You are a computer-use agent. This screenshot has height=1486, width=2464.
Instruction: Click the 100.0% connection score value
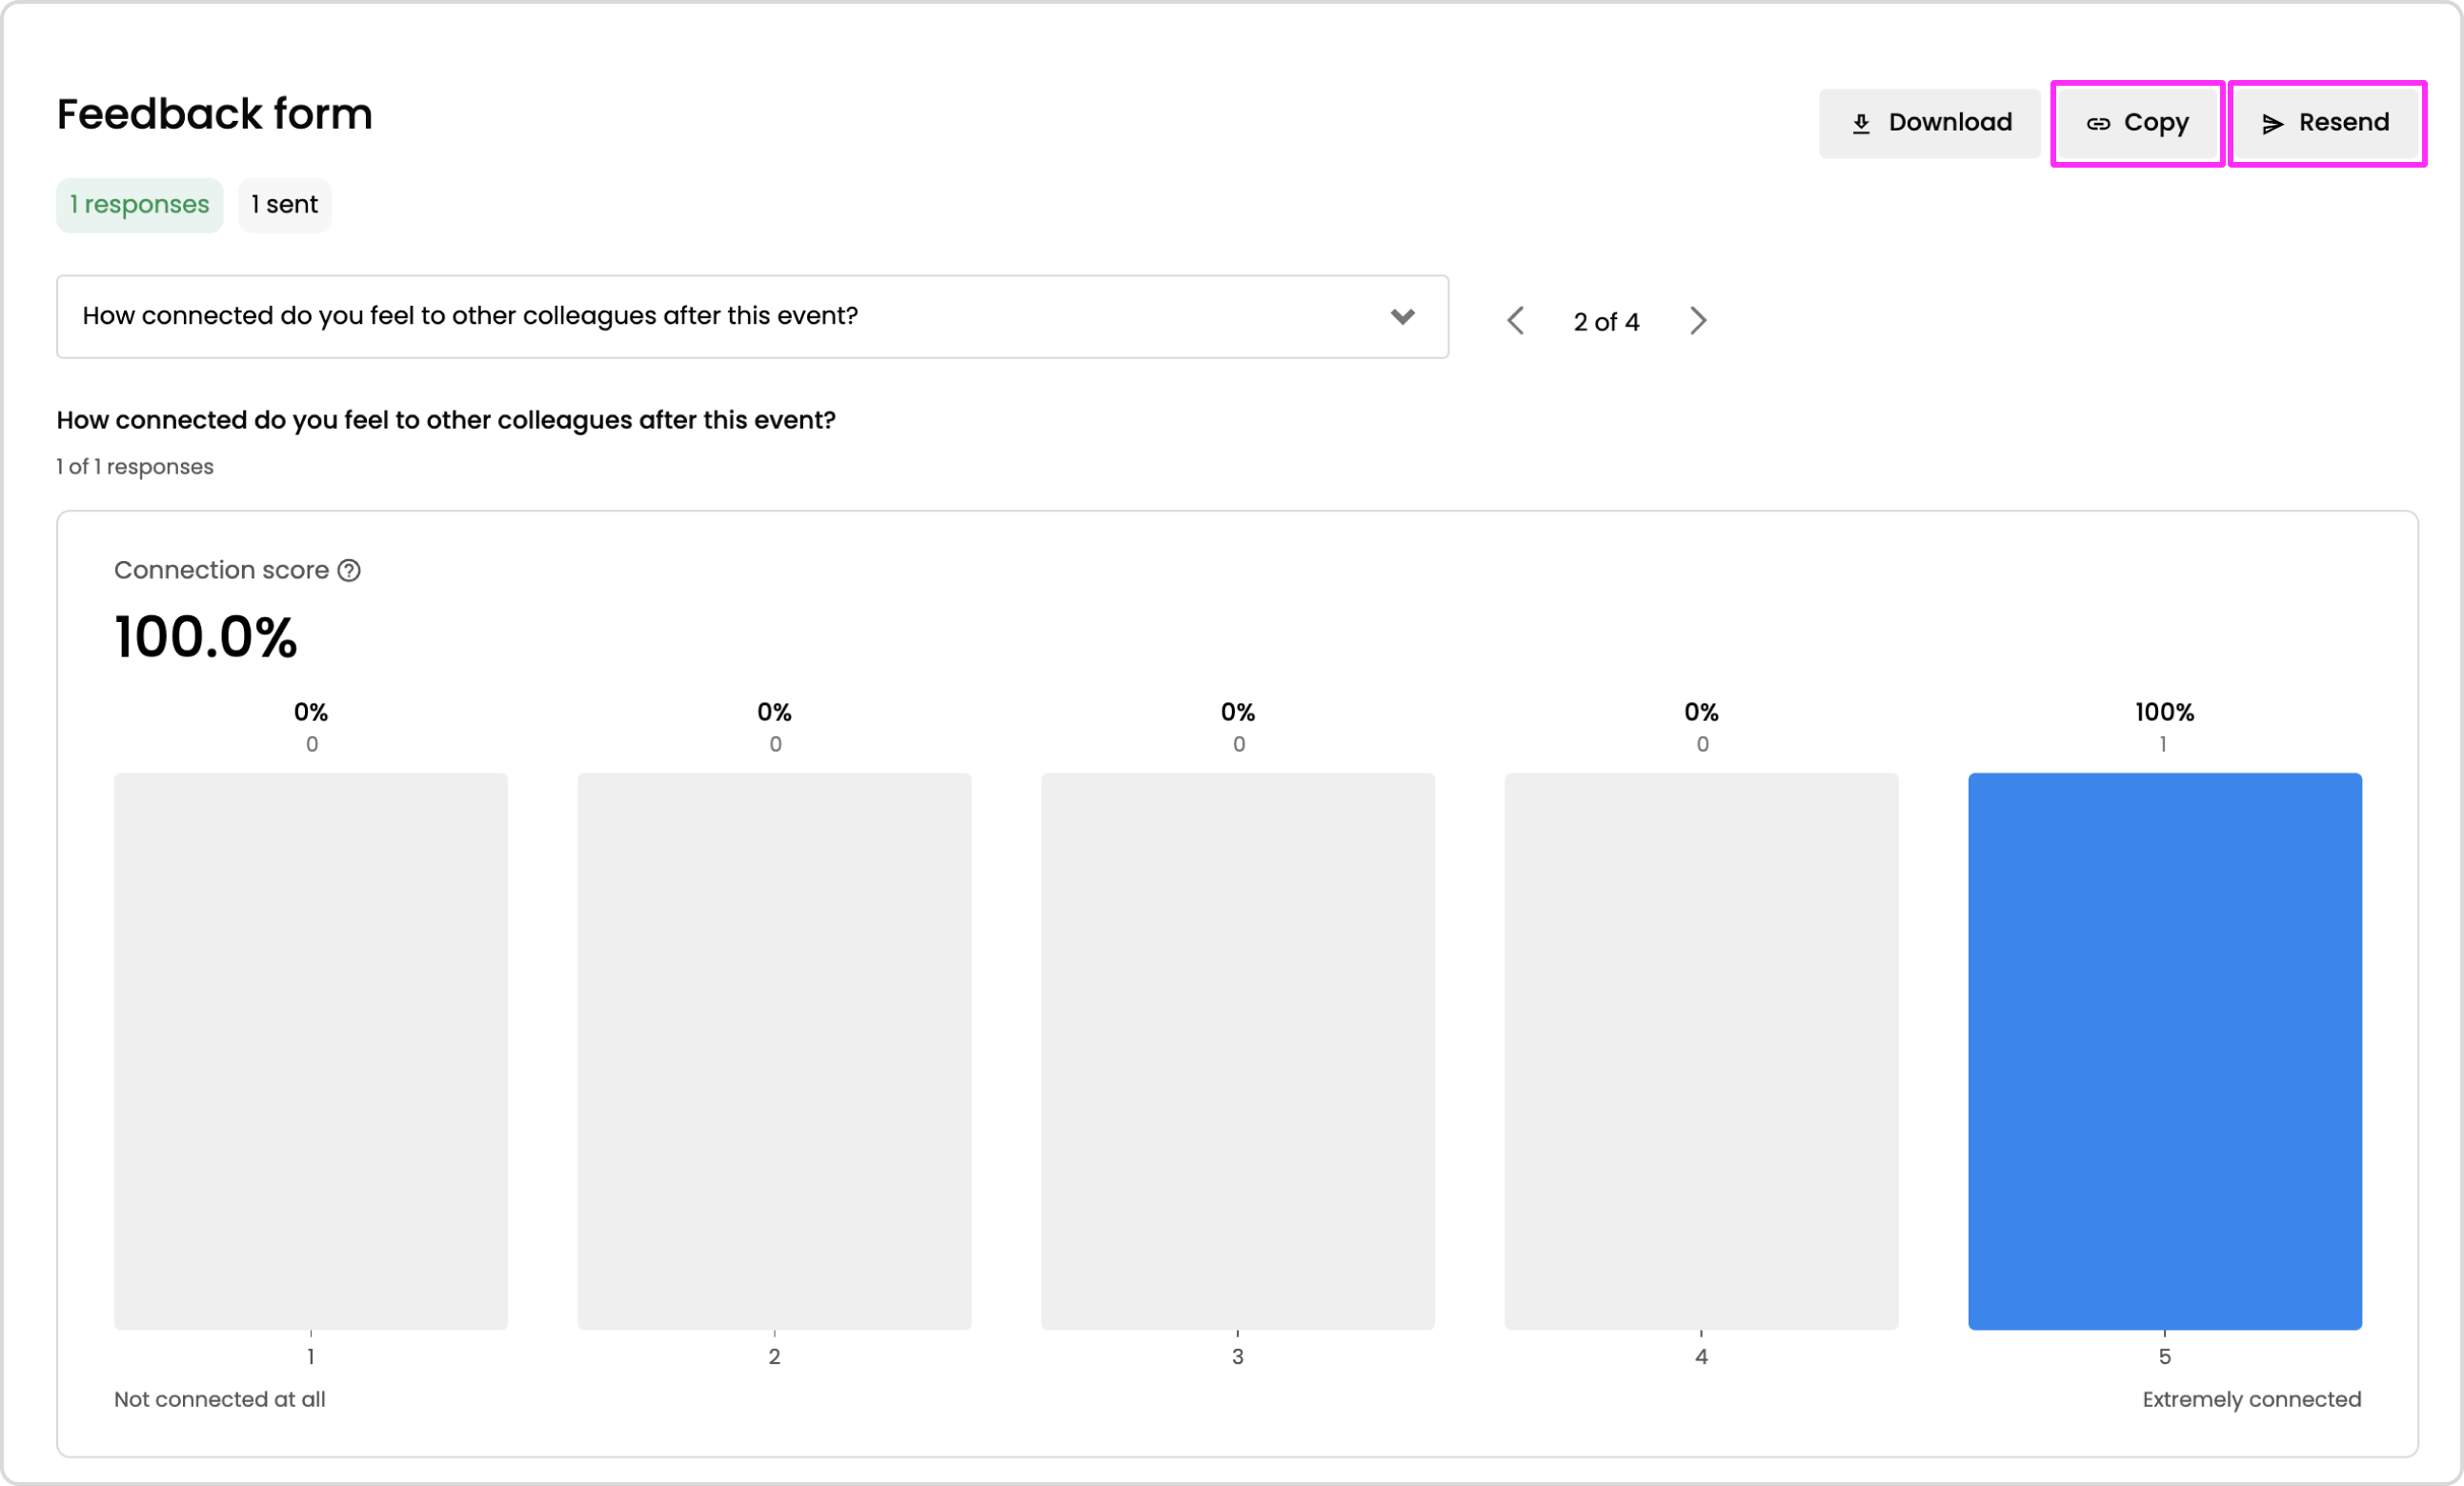coord(206,637)
